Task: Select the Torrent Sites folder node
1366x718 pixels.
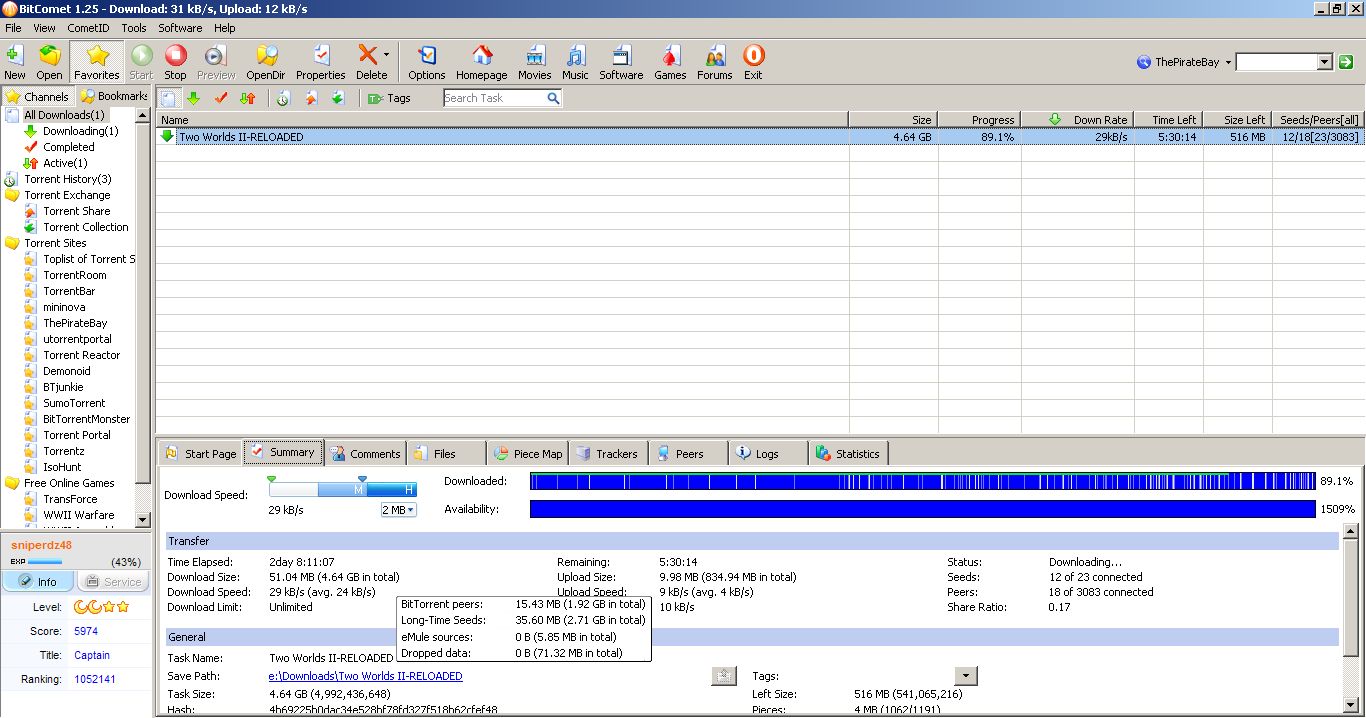Action: 55,243
